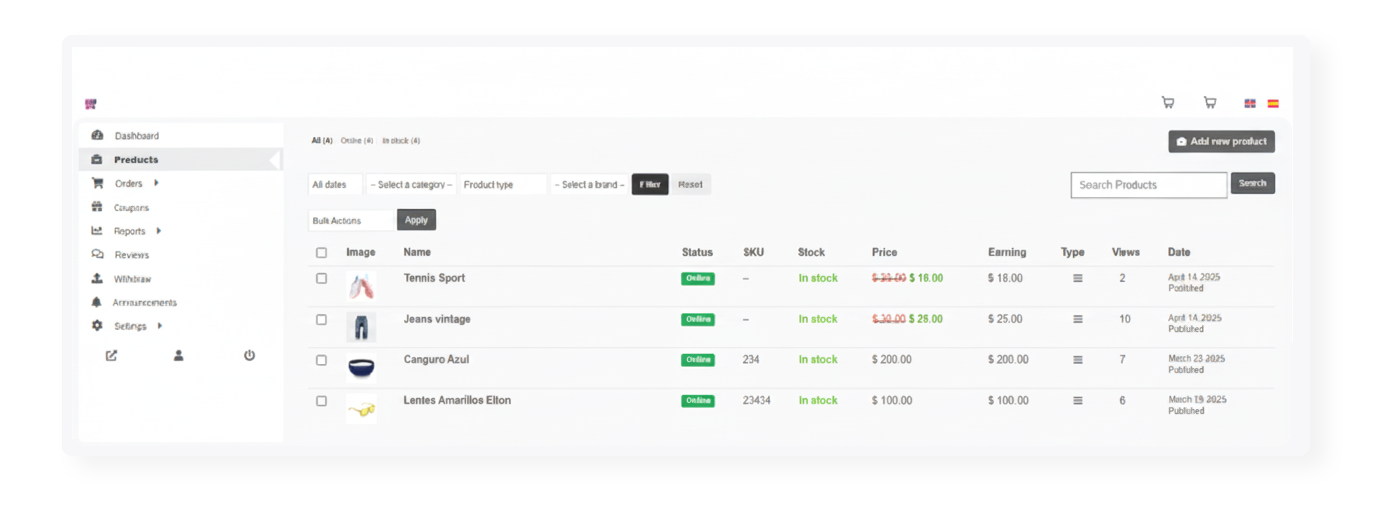
Task: Open the user profile icon in sidebar
Action: tap(179, 355)
